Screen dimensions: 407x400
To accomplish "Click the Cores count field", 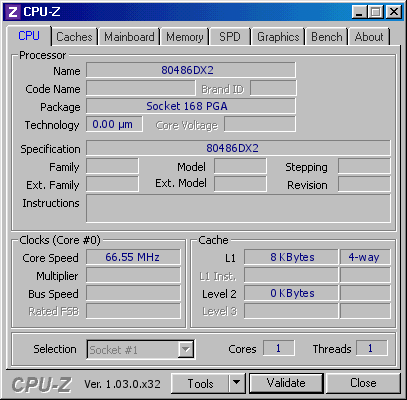I will (x=279, y=349).
